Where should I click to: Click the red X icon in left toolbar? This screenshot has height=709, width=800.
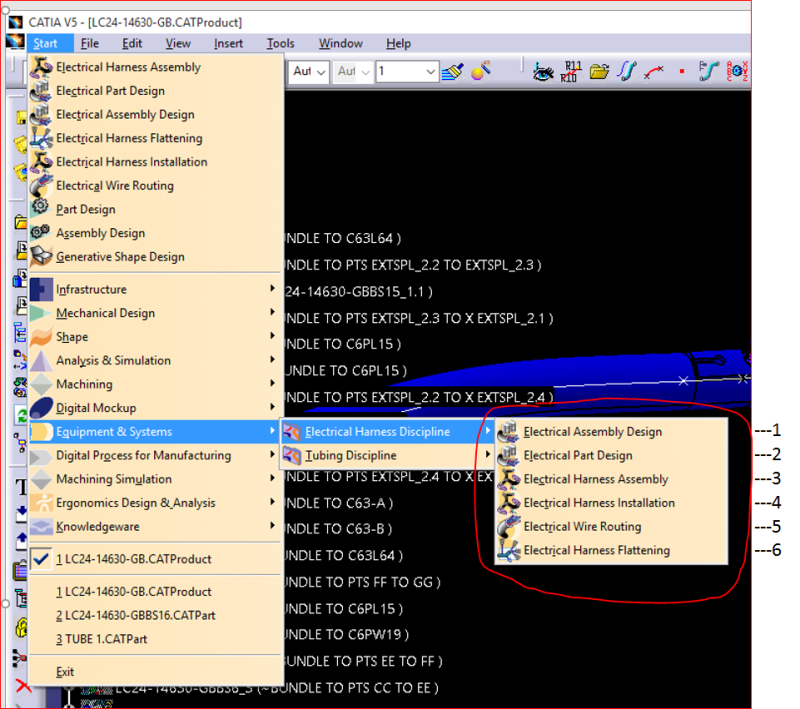coord(22,686)
